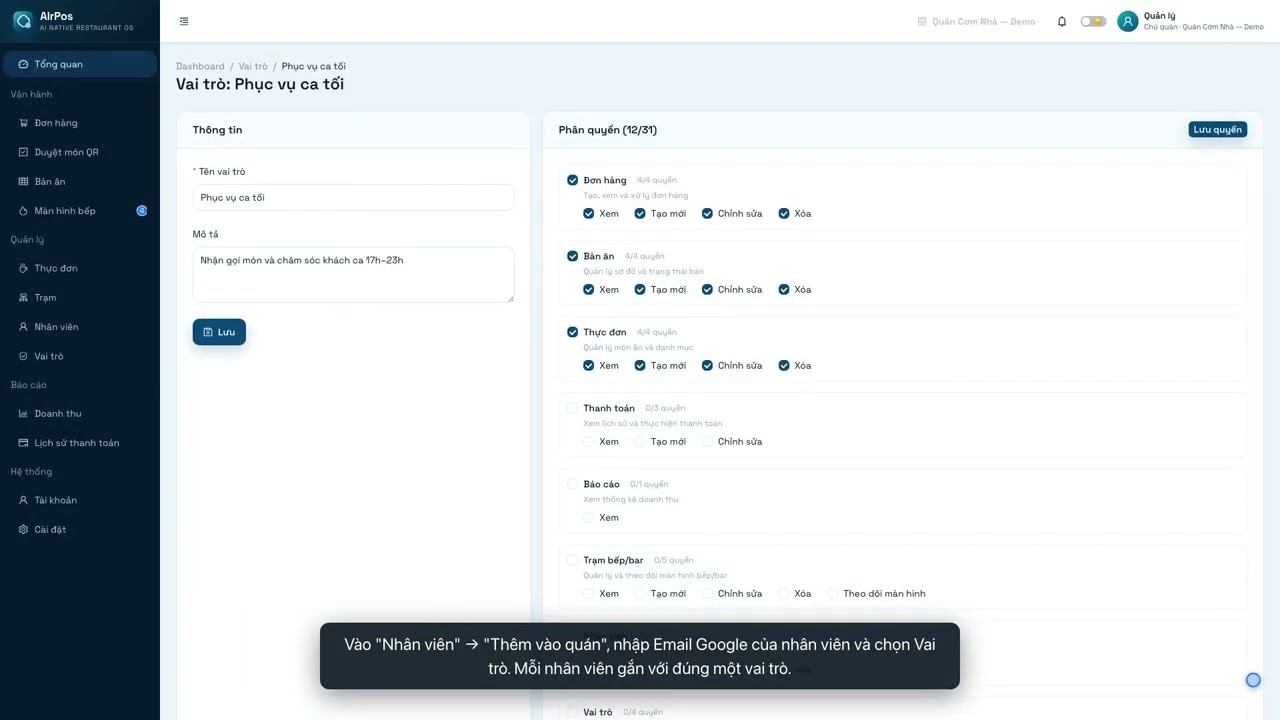The height and width of the screenshot is (720, 1280).
Task: Click the "Thông tin" panel heading
Action: tap(217, 130)
